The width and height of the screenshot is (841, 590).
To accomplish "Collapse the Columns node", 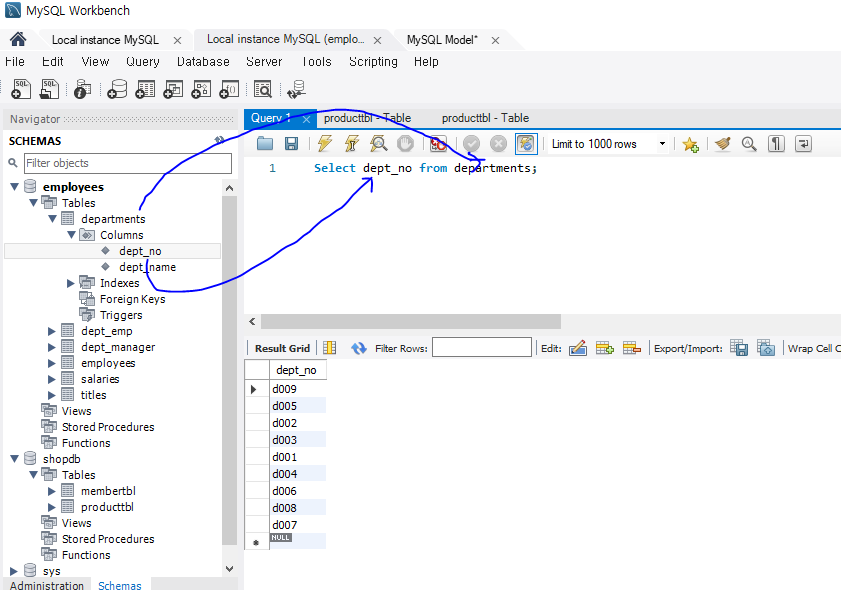I will click(71, 235).
